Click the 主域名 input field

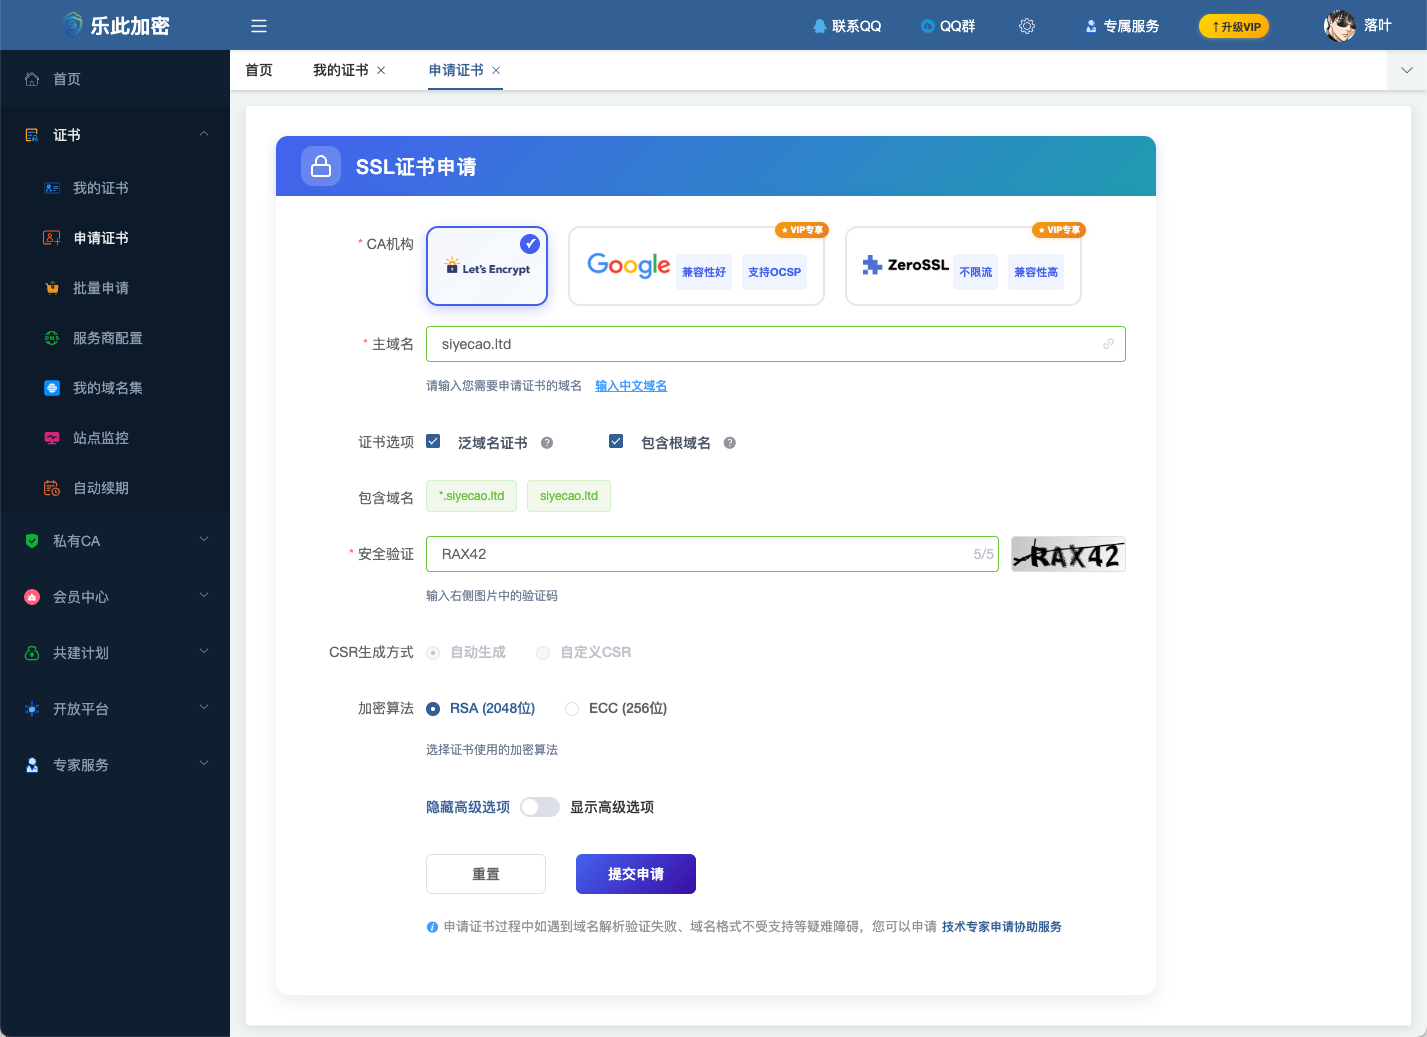(x=776, y=344)
